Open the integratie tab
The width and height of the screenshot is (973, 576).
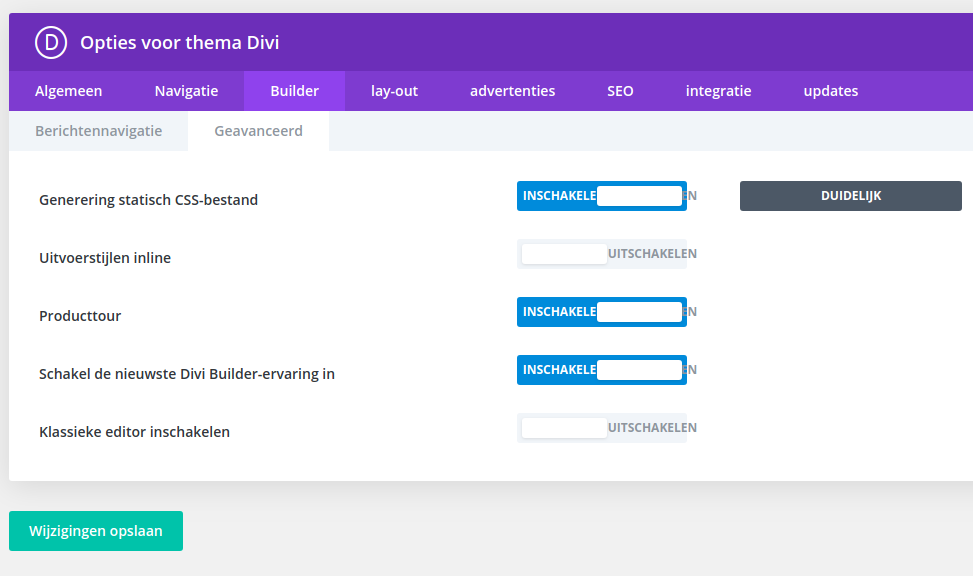718,91
